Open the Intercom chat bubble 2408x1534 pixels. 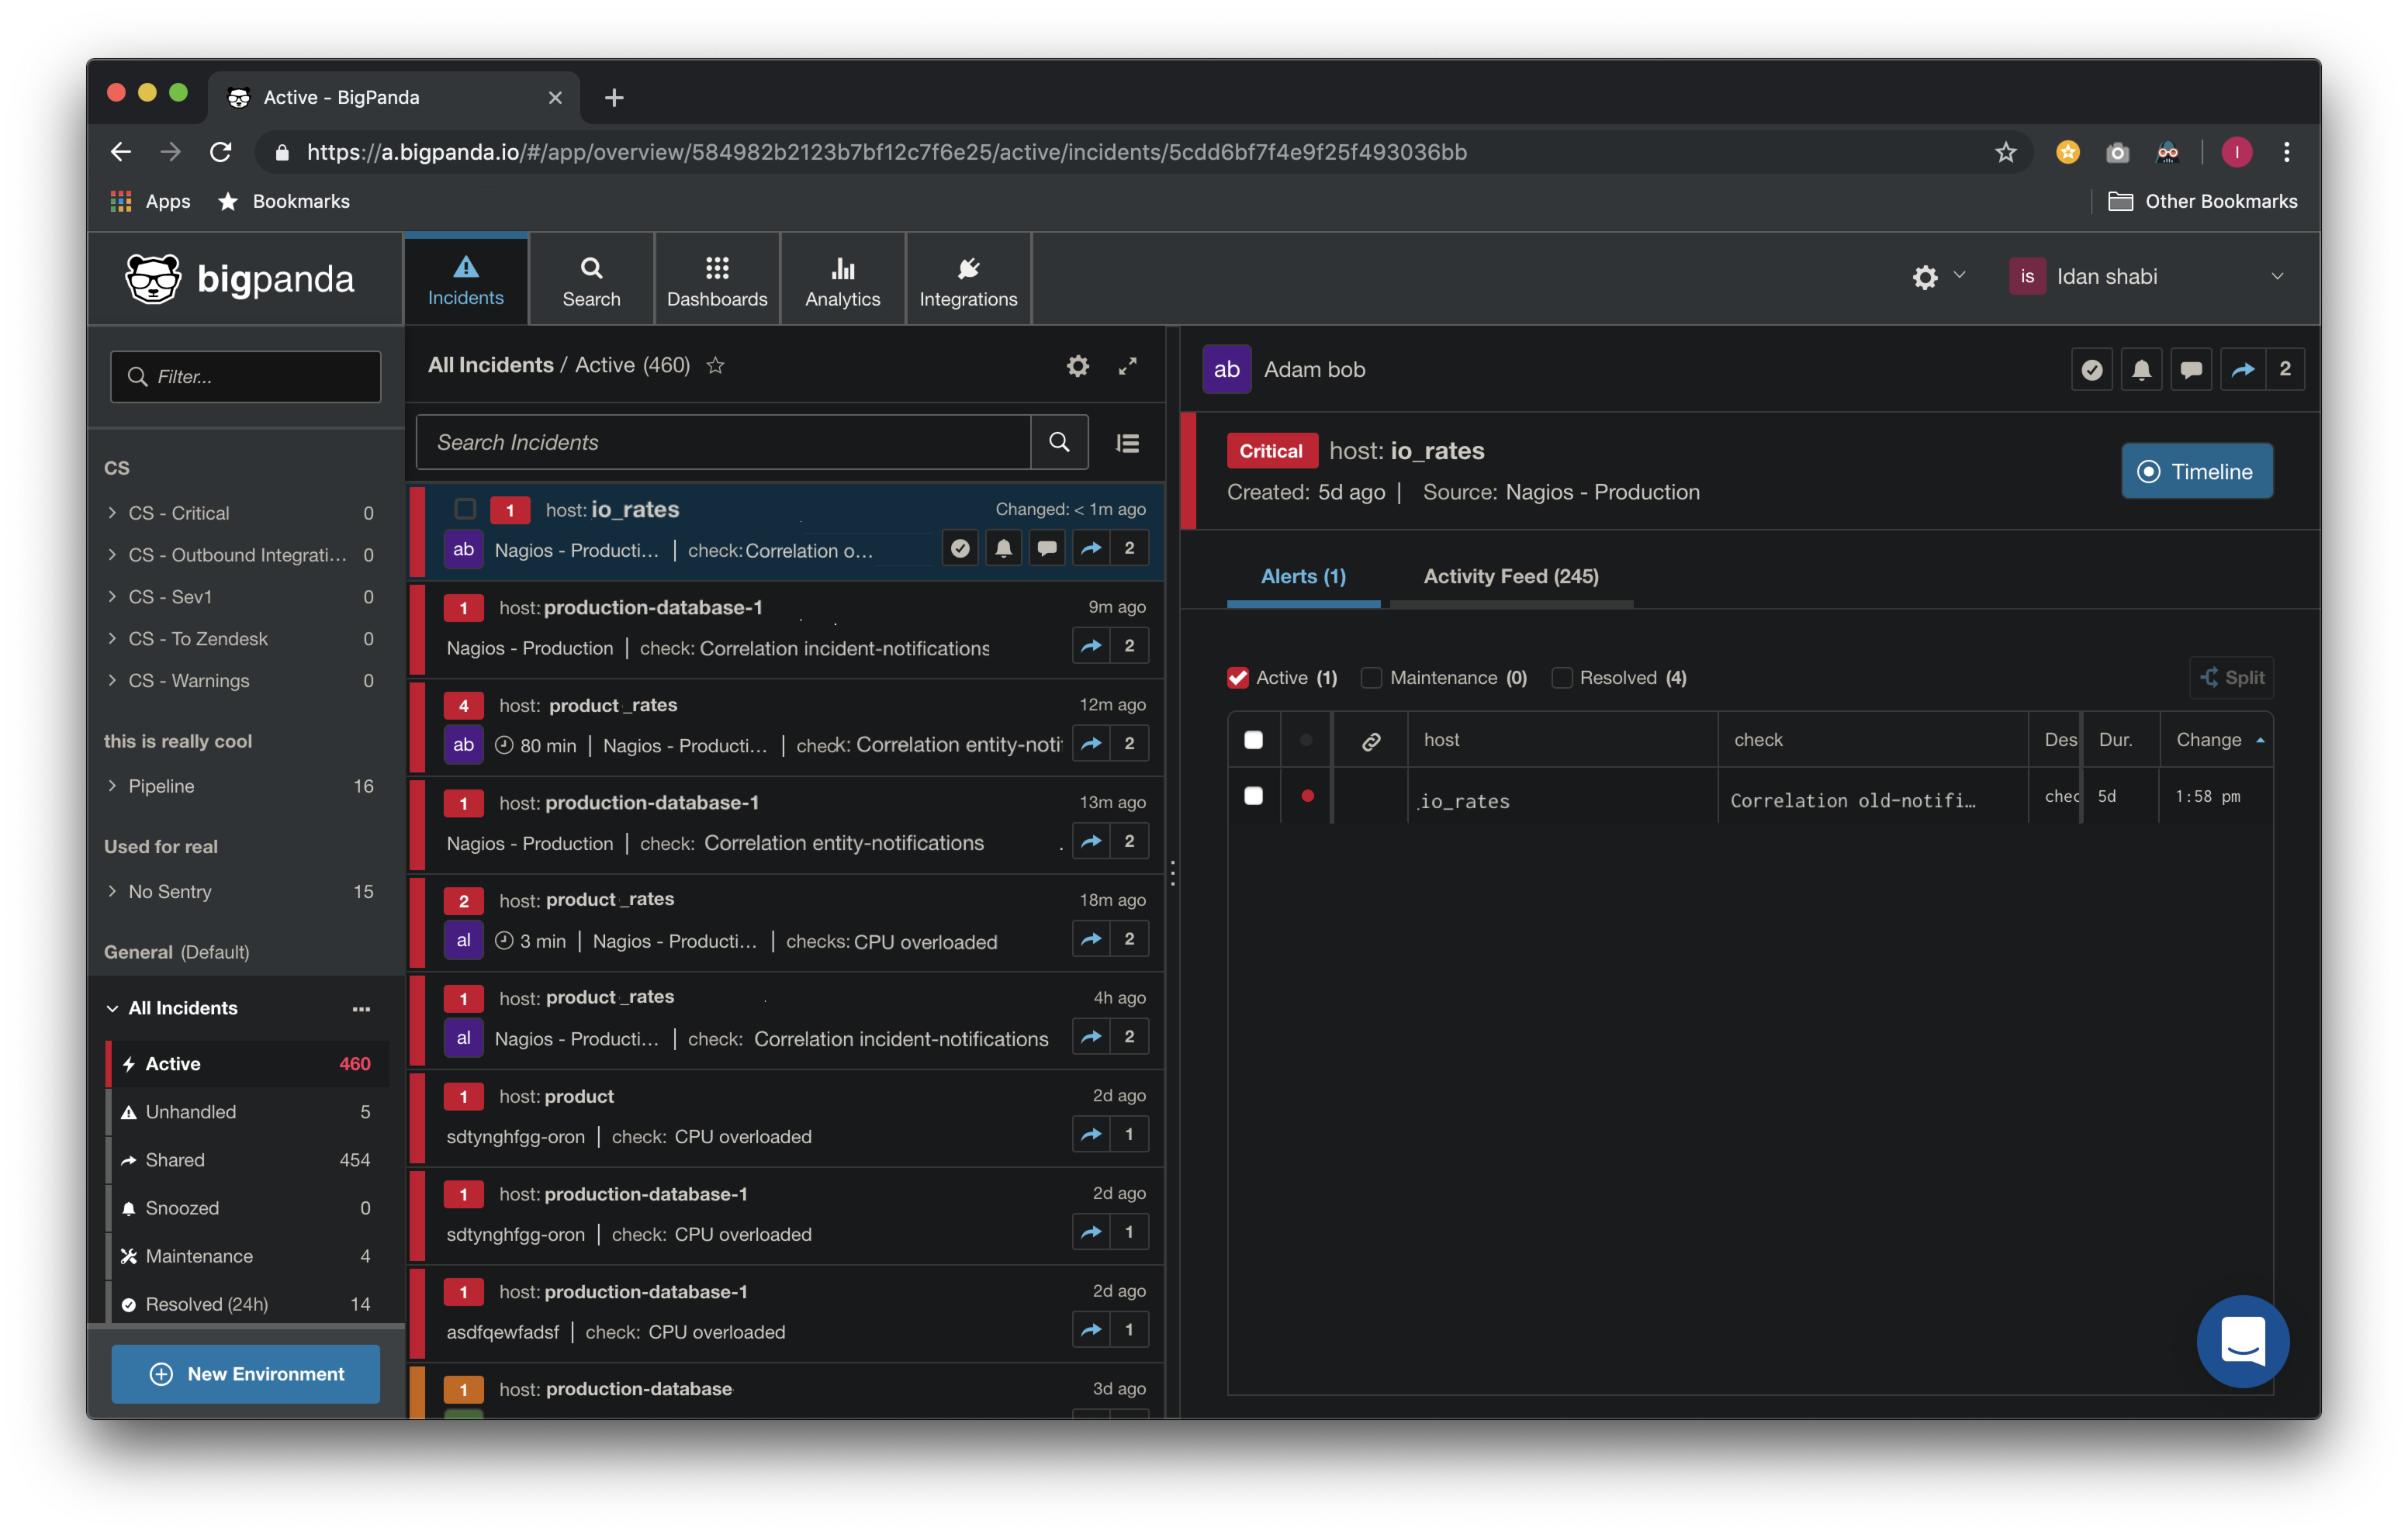[2242, 1341]
